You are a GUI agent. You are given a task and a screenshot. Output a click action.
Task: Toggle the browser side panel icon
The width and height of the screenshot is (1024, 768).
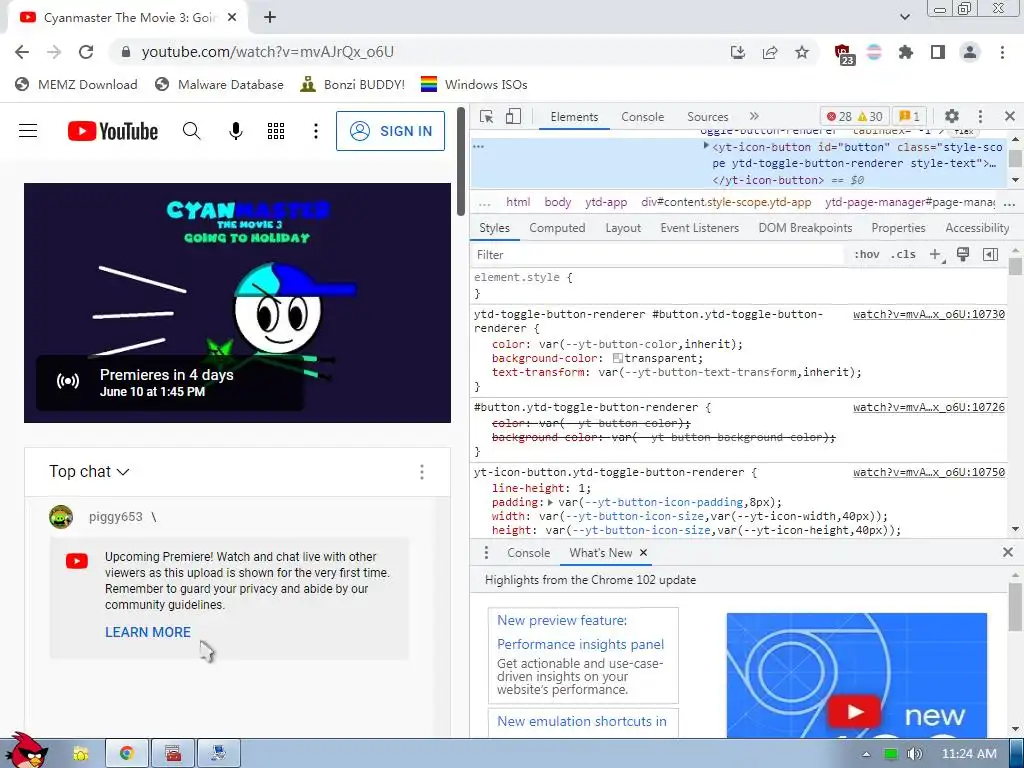point(938,52)
